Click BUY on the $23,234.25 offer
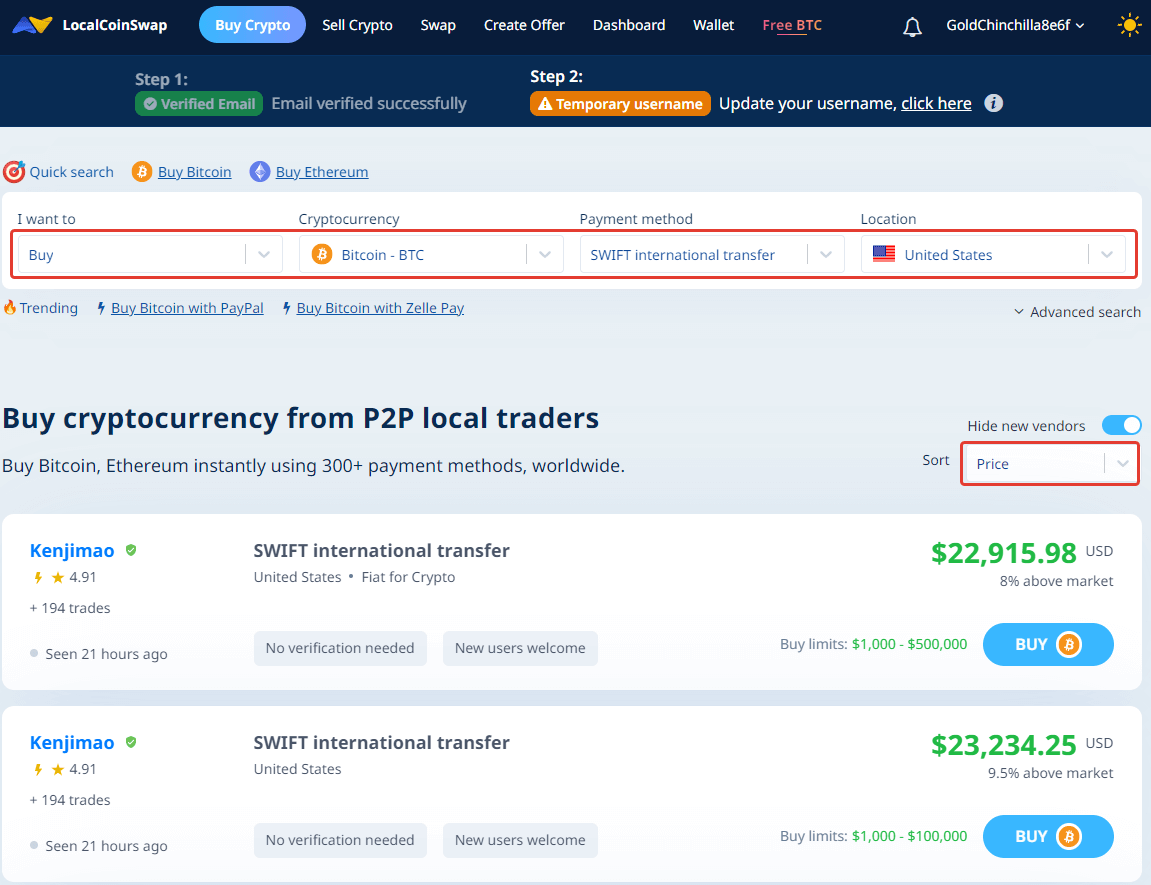The height and width of the screenshot is (885, 1151). 1048,837
